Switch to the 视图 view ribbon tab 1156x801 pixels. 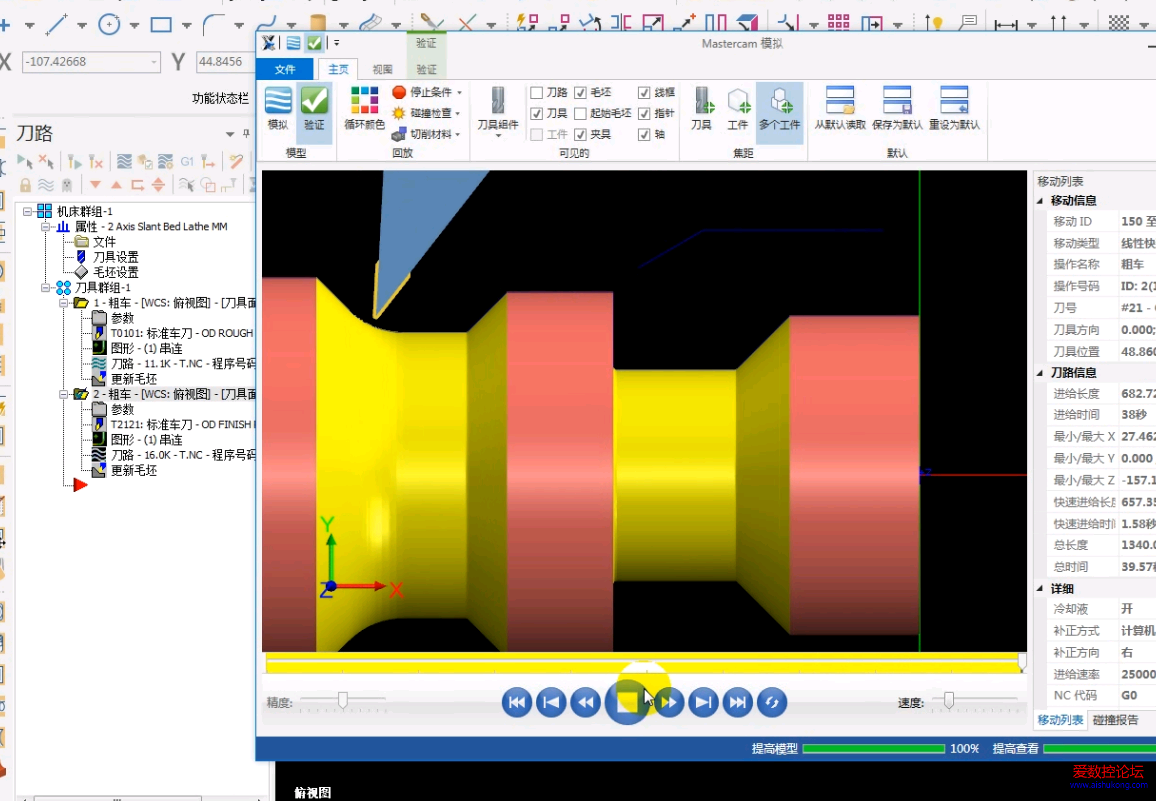(x=382, y=69)
